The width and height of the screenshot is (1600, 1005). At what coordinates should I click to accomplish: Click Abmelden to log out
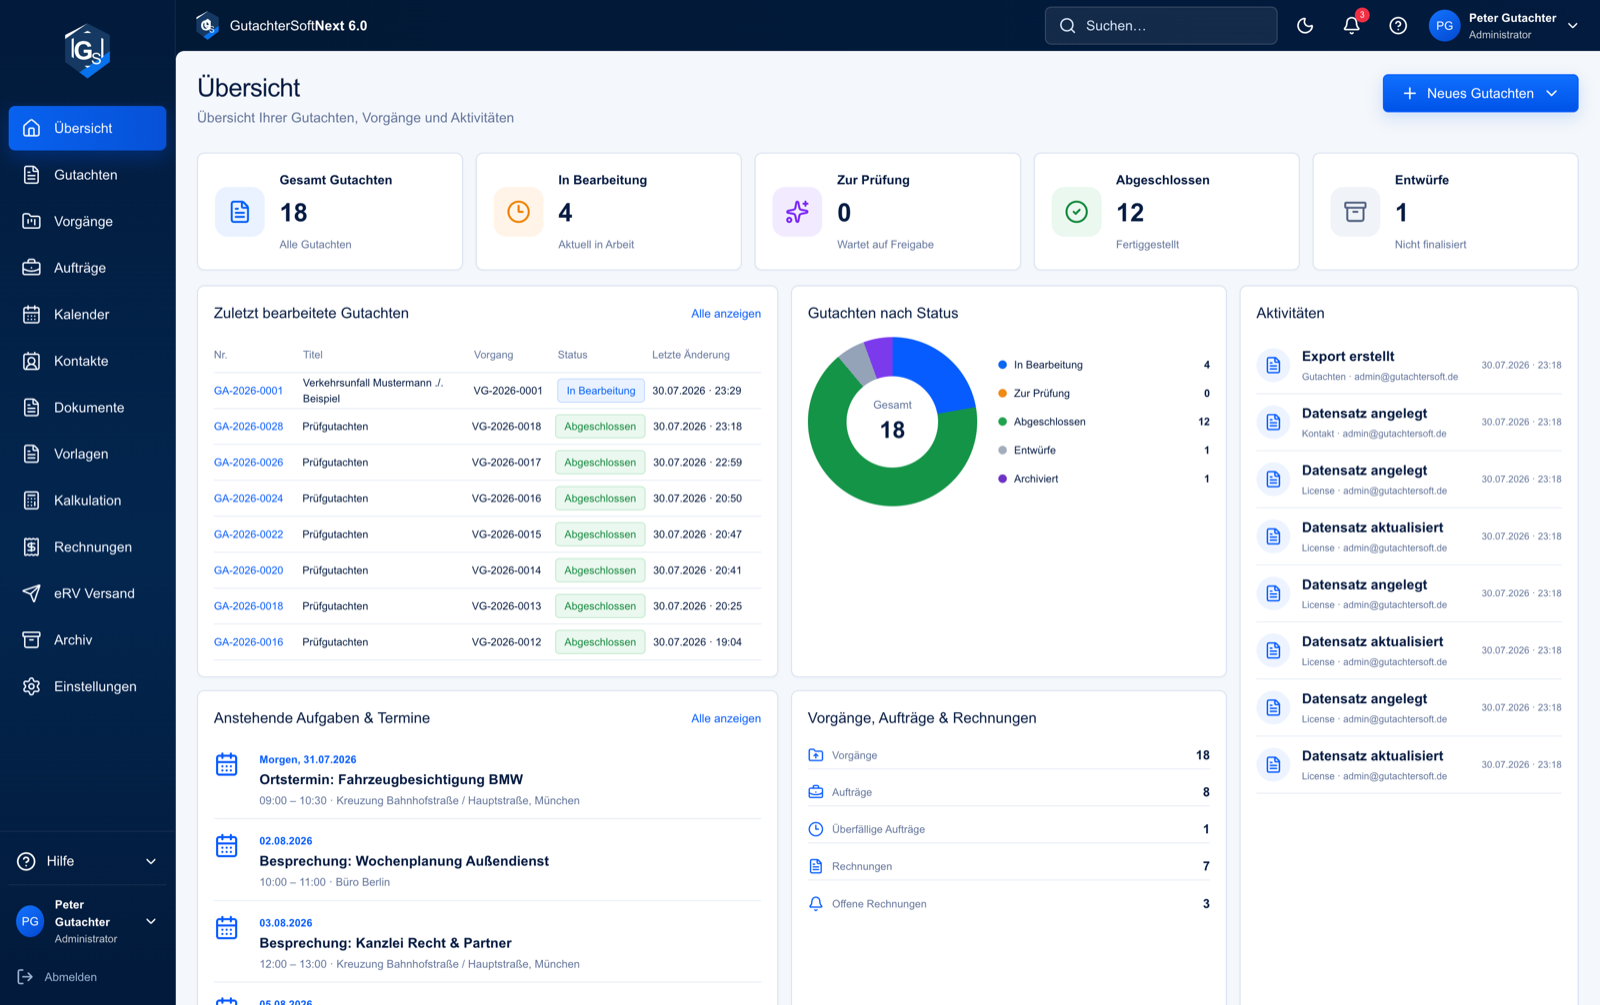point(58,977)
